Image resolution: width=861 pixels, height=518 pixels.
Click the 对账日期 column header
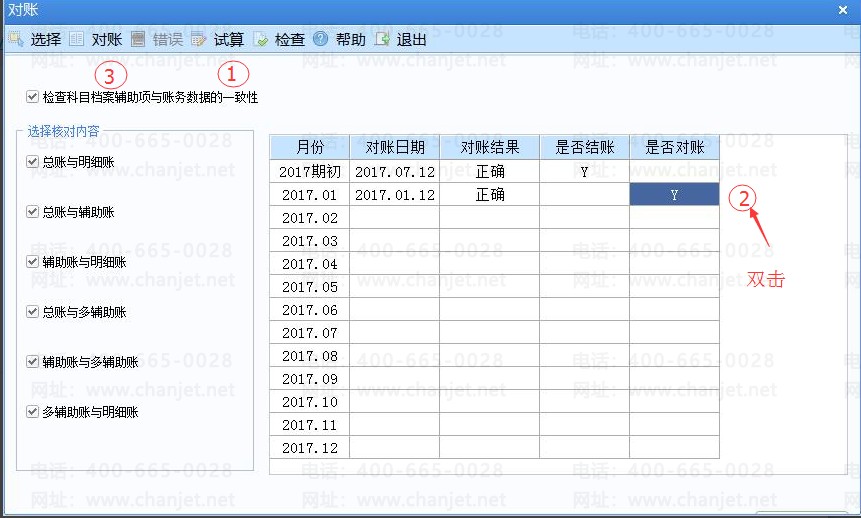(x=395, y=147)
